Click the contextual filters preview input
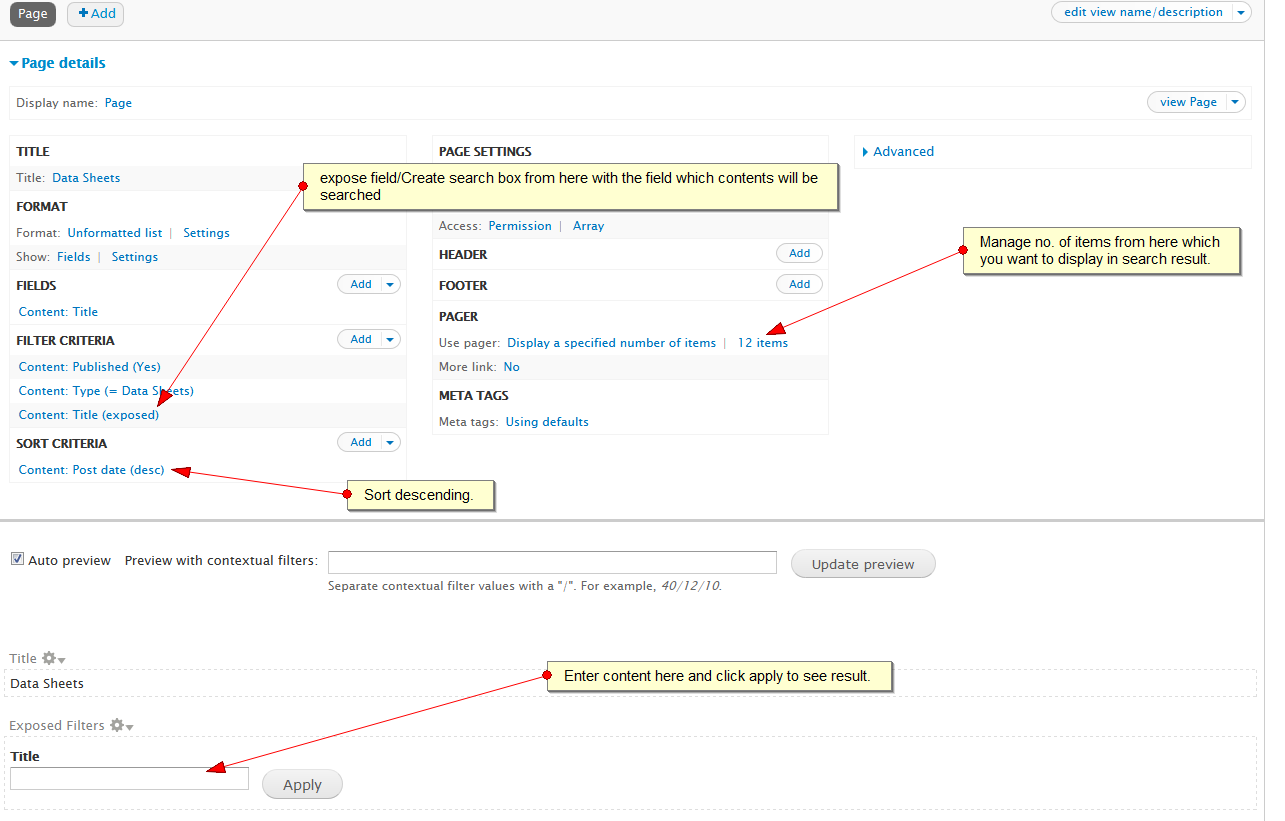This screenshot has height=821, width=1285. [551, 562]
